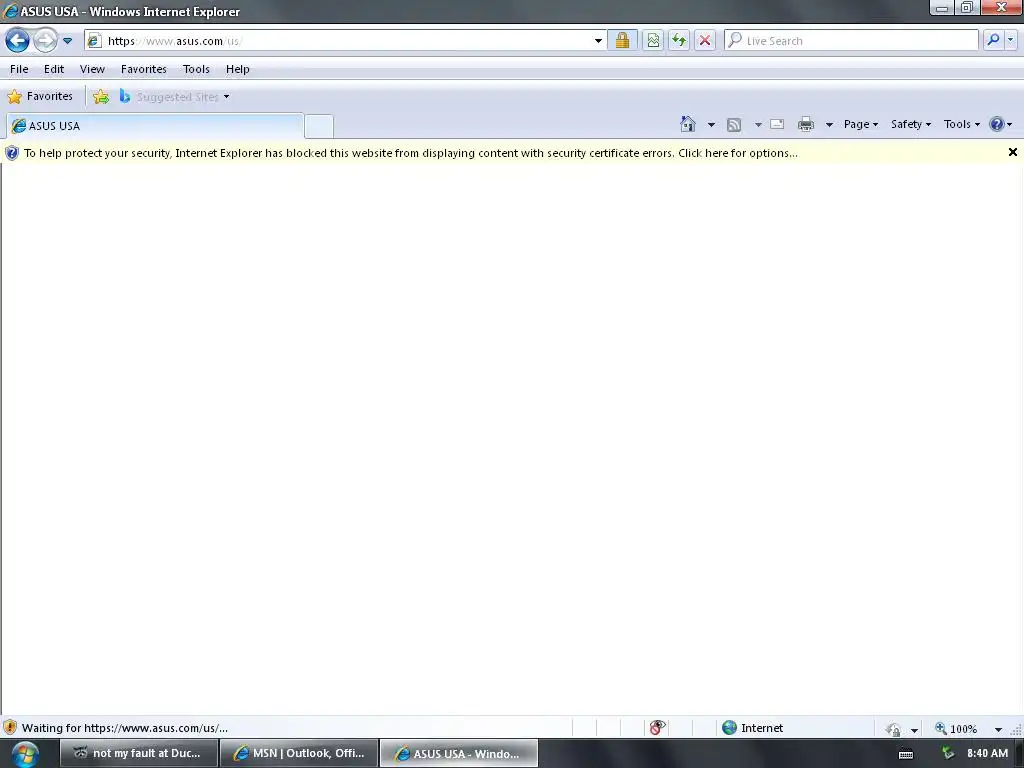Expand the address bar autocomplete dropdown
Viewport: 1024px width, 768px height.
(598, 40)
